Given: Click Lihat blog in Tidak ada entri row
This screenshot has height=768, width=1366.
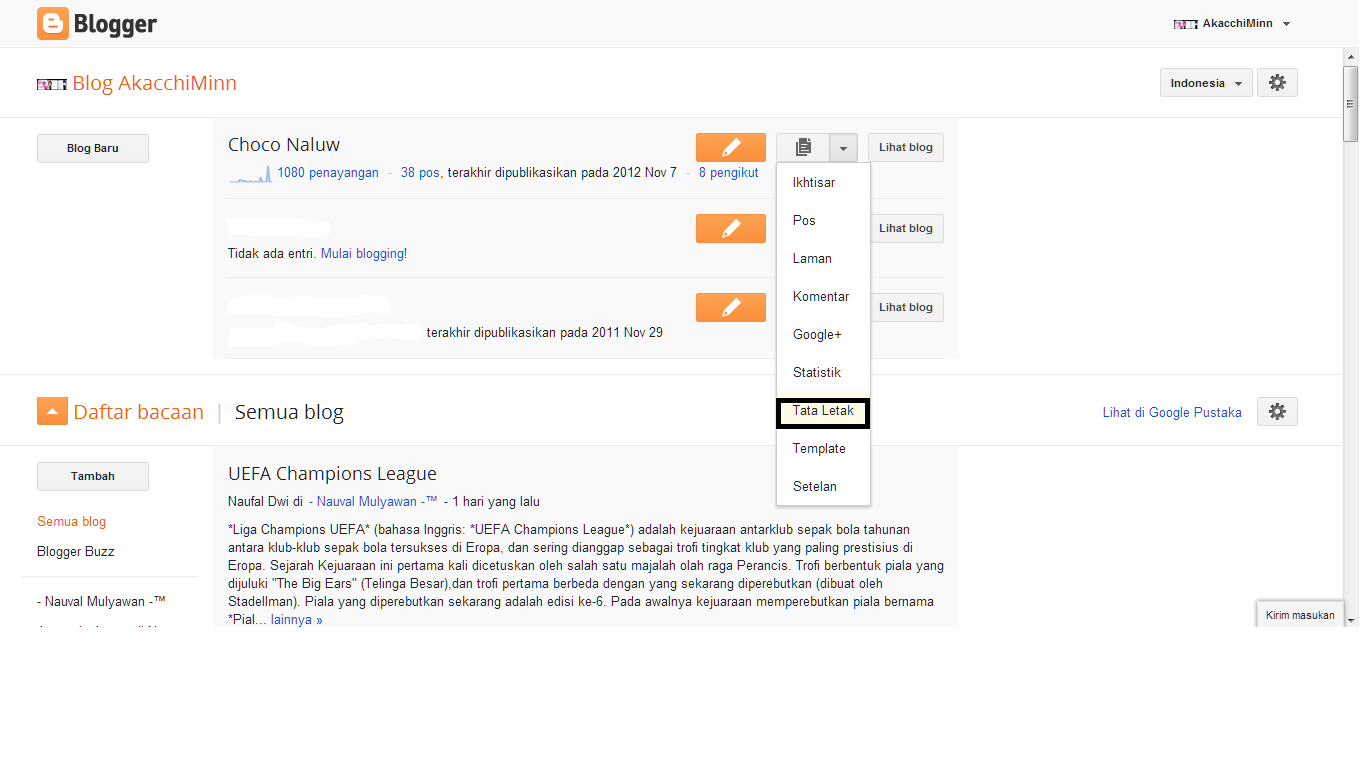Looking at the screenshot, I should pyautogui.click(x=908, y=228).
